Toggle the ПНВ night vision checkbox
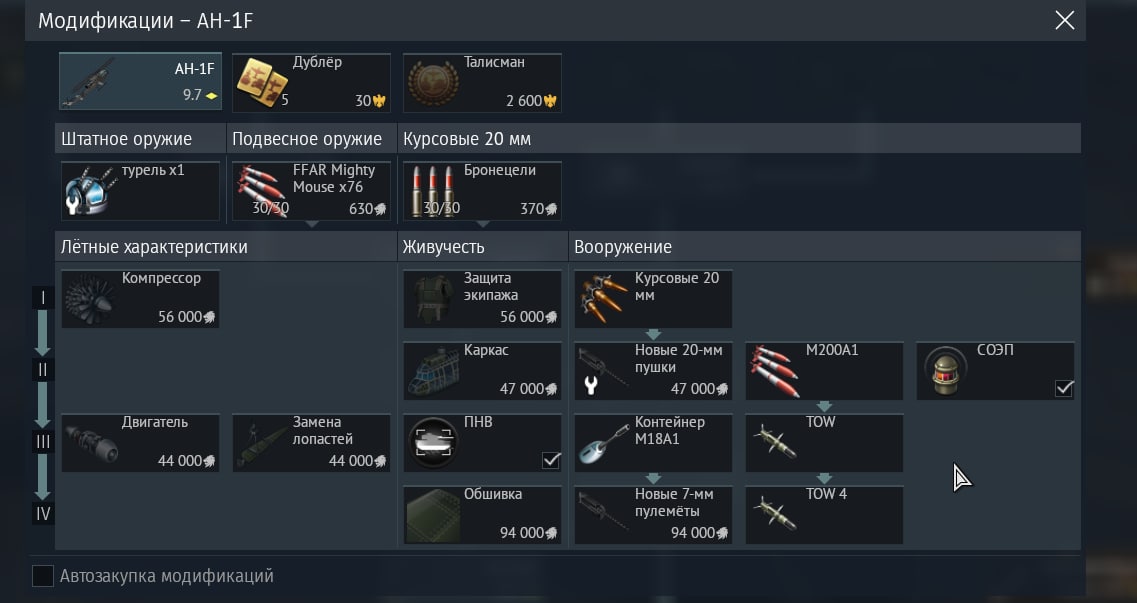Screen dimensions: 1137x603 551,460
